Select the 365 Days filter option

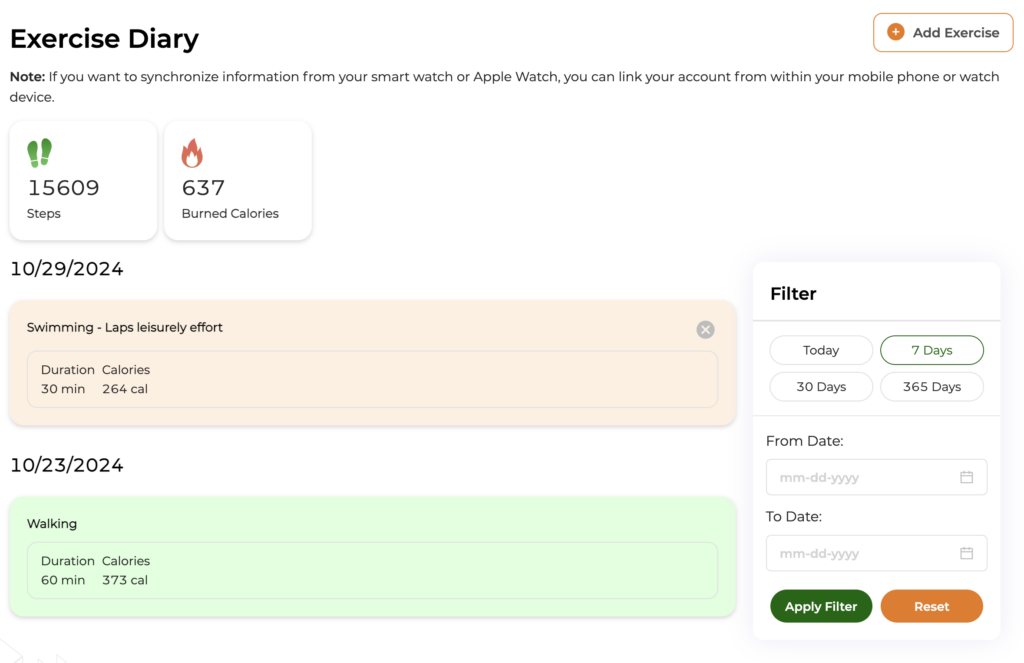932,387
